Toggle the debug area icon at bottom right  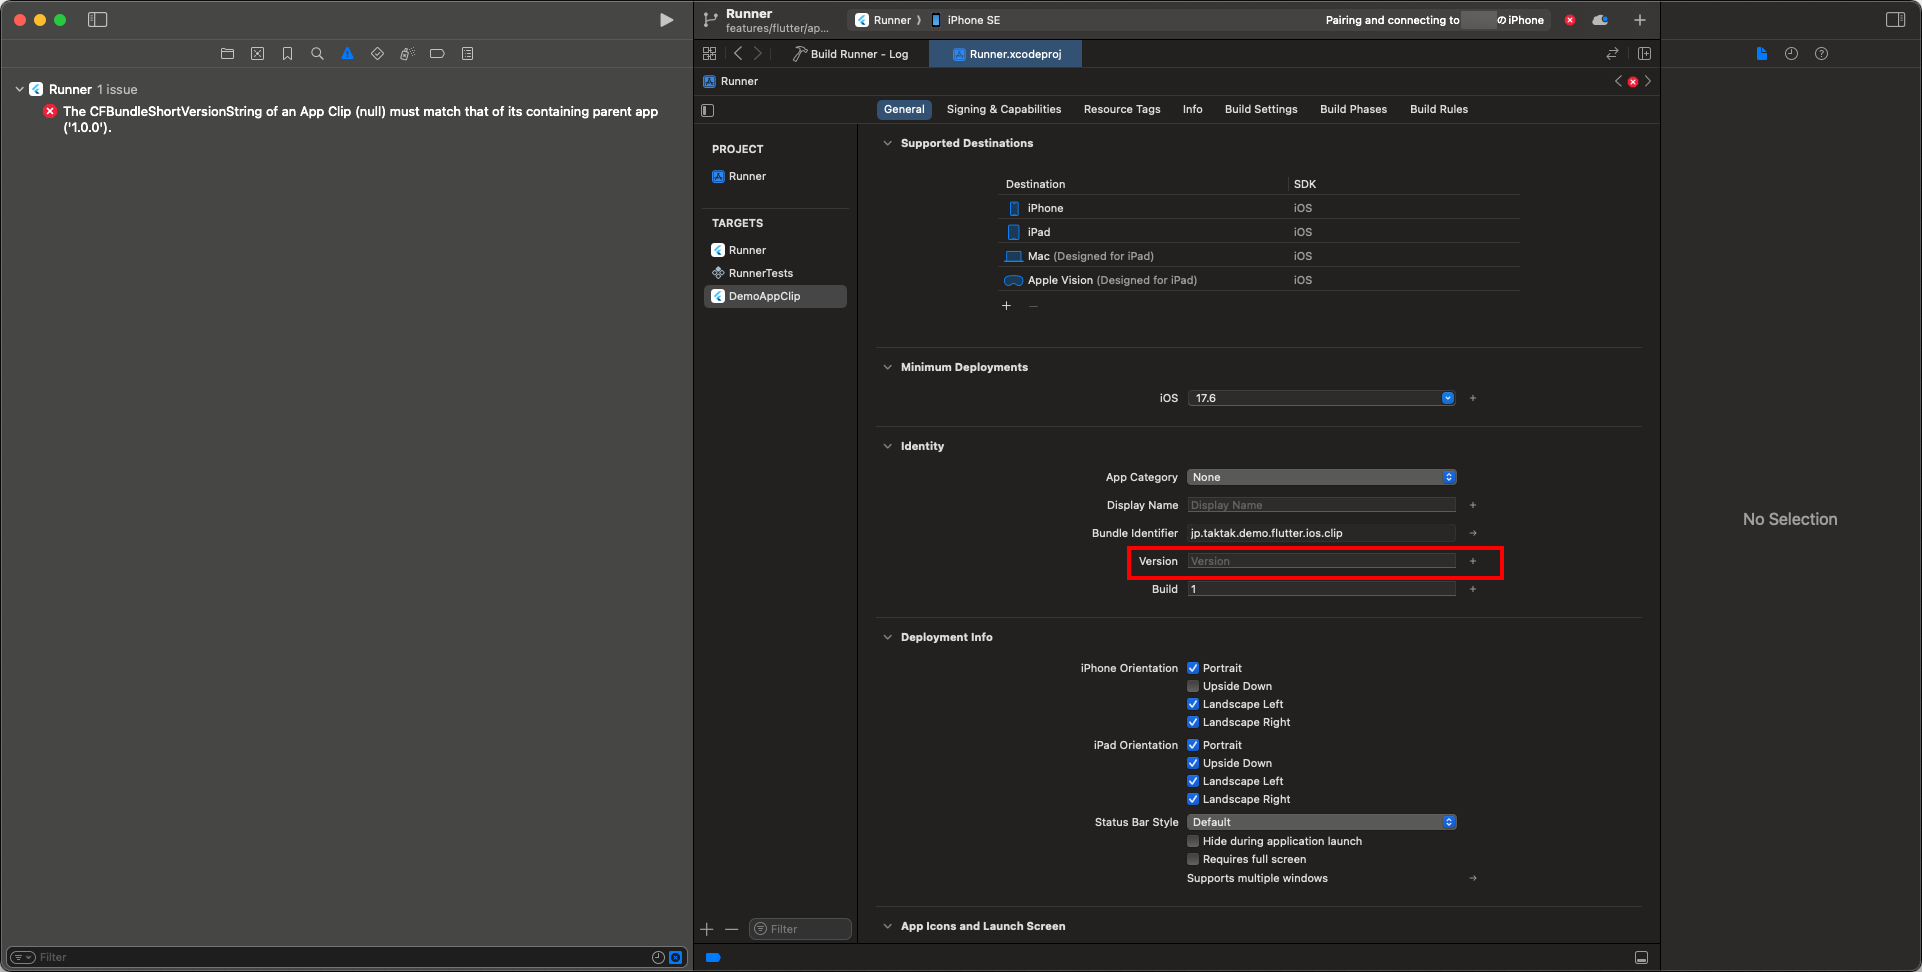pyautogui.click(x=1641, y=957)
